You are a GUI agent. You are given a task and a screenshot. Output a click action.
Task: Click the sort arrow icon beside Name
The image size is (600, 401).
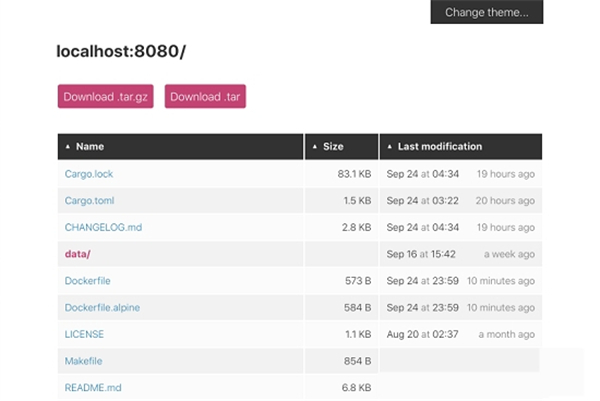tap(68, 147)
